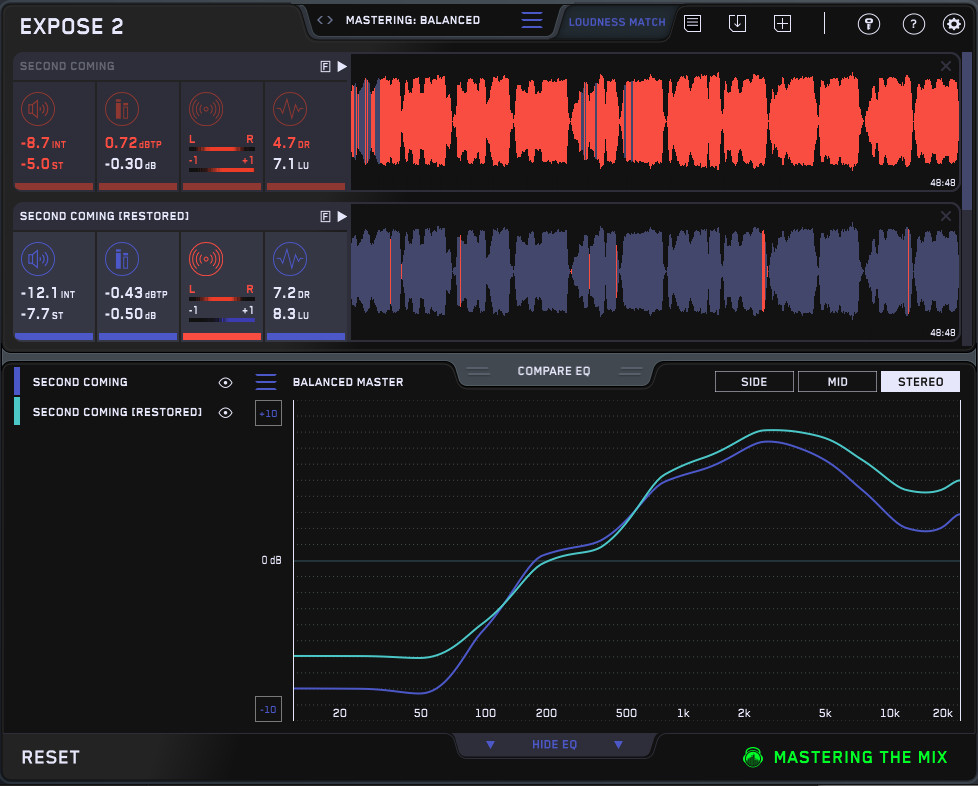The height and width of the screenshot is (786, 978).
Task: Open the help question mark icon
Action: point(913,24)
